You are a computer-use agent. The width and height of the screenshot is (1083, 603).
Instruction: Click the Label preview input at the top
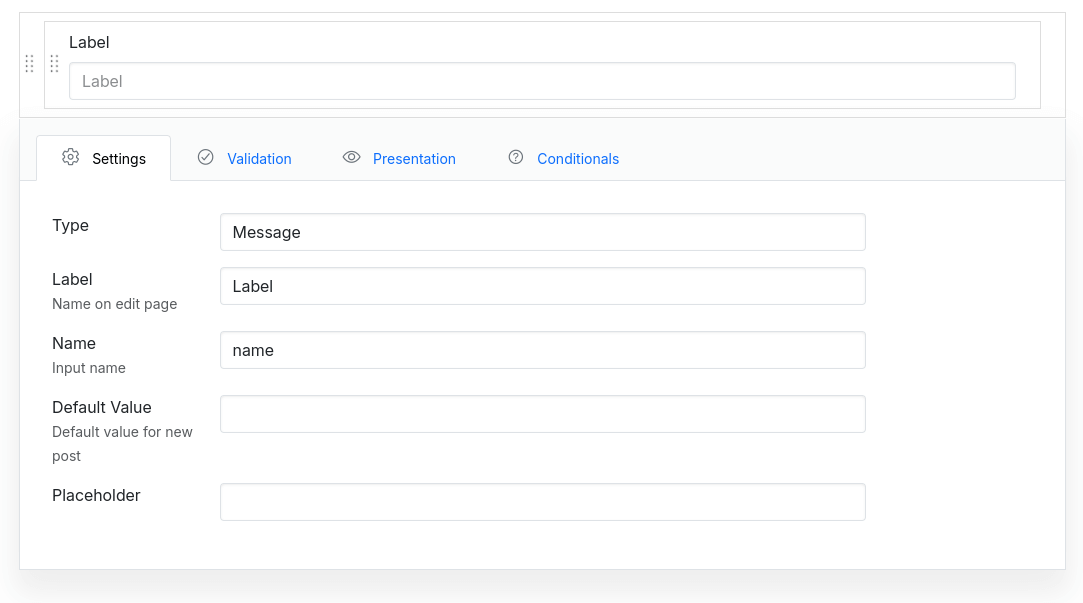542,81
